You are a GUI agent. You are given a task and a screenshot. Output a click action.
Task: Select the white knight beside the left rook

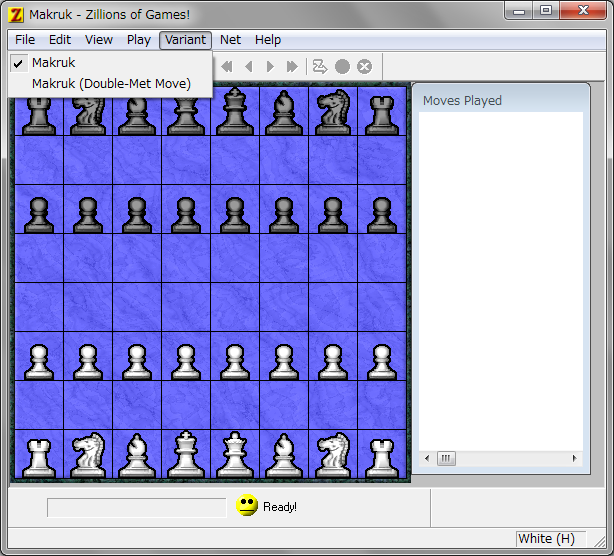[88, 455]
